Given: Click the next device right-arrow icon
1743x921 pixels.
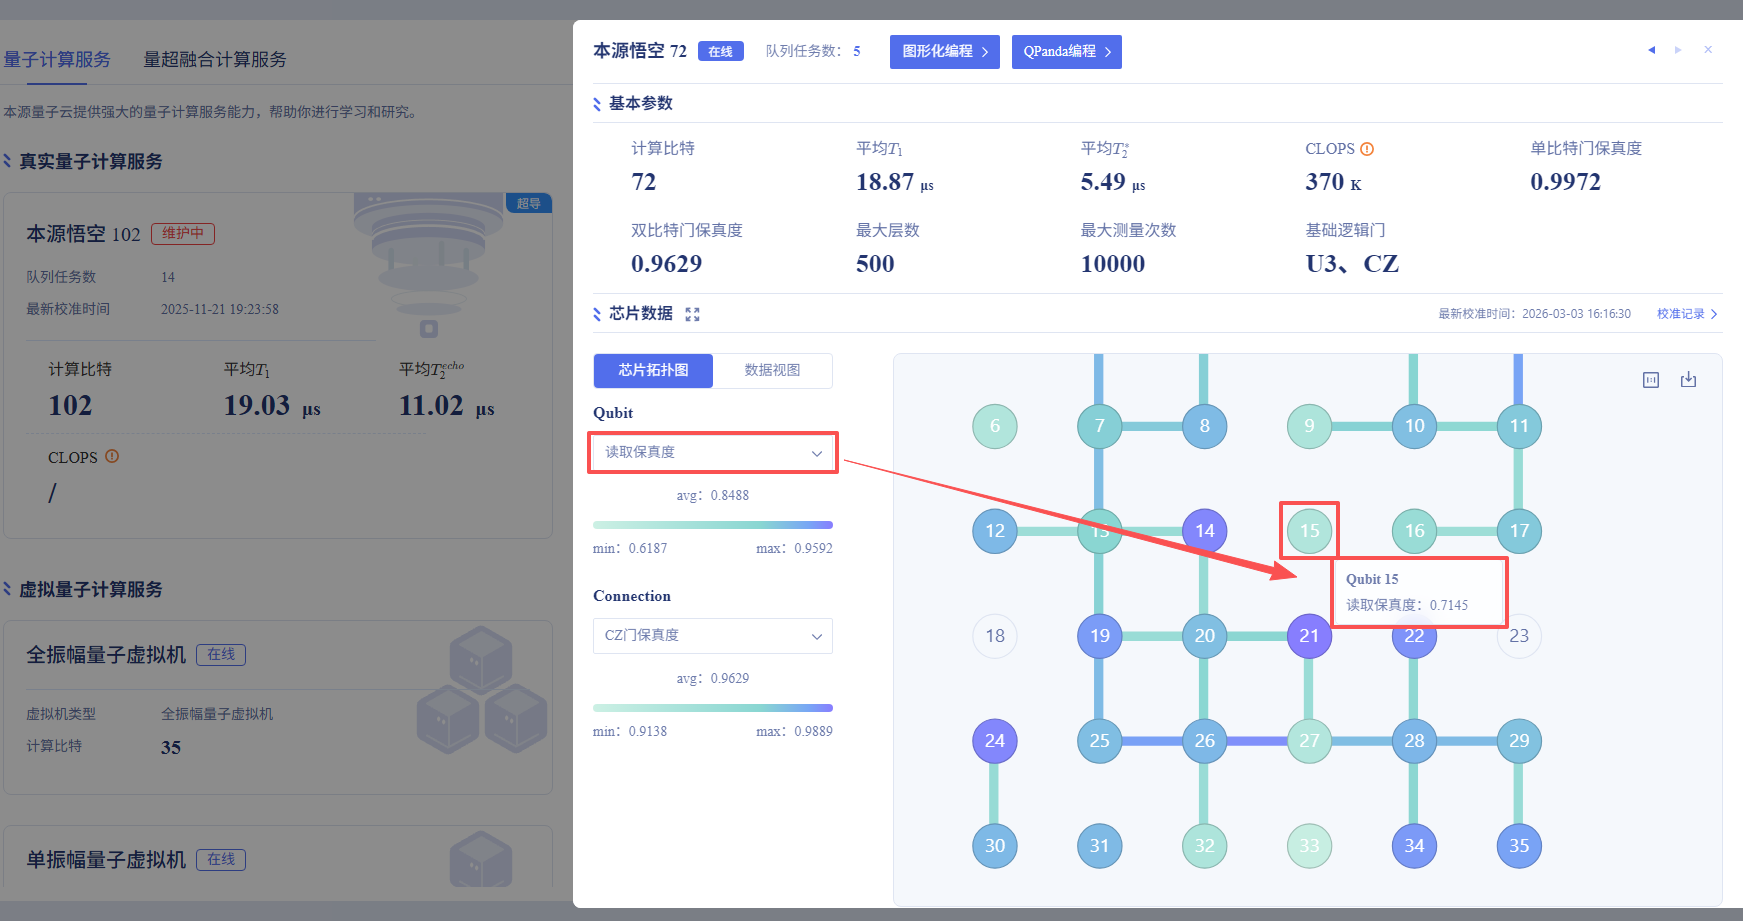Looking at the screenshot, I should [1678, 50].
